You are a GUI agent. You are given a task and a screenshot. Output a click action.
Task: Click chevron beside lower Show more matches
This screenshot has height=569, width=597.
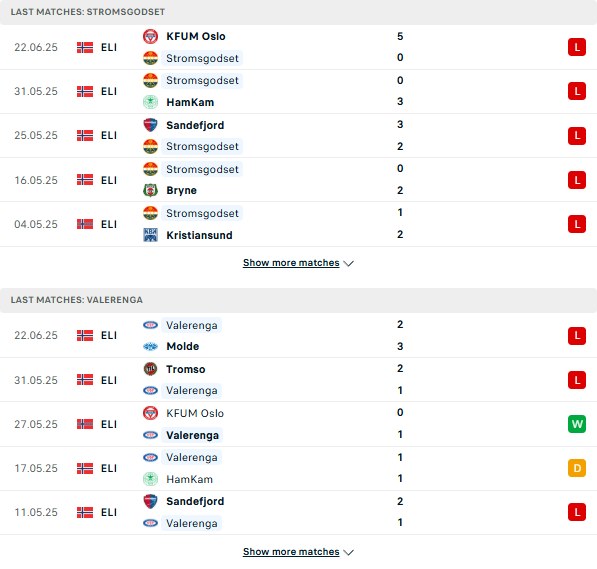pyautogui.click(x=348, y=552)
